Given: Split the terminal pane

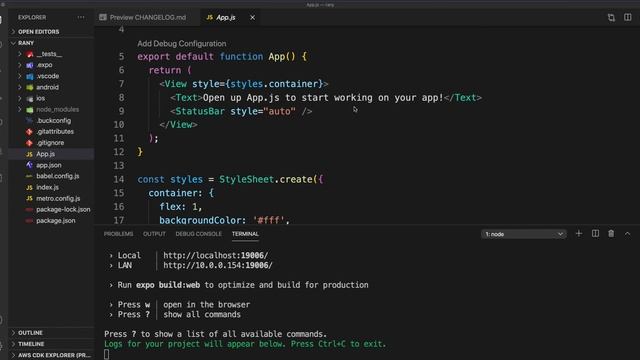Looking at the screenshot, I should pos(596,233).
